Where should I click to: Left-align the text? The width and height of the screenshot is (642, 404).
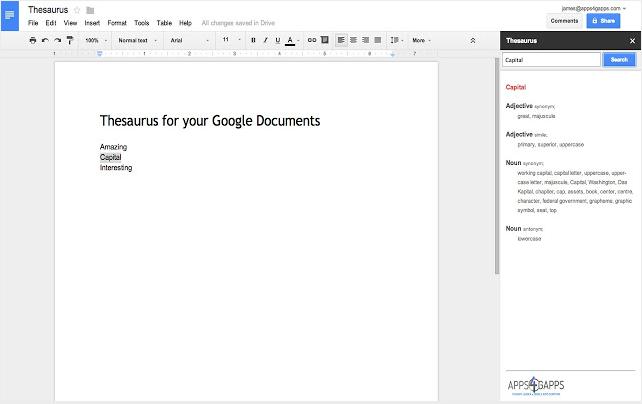341,40
